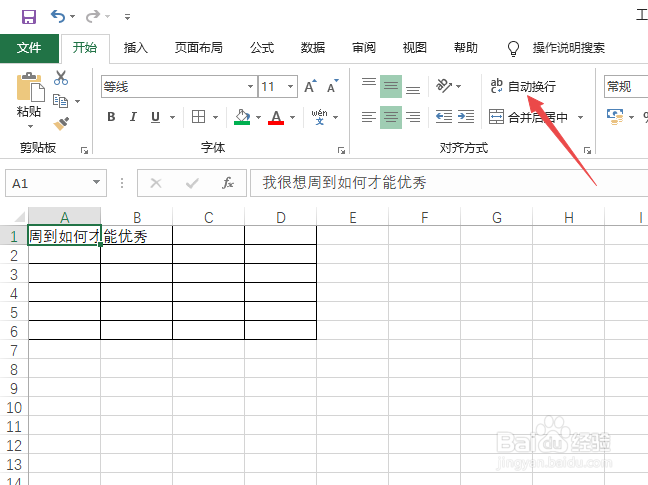
Task: Click the Select All corner triangle
Action: tap(19, 217)
